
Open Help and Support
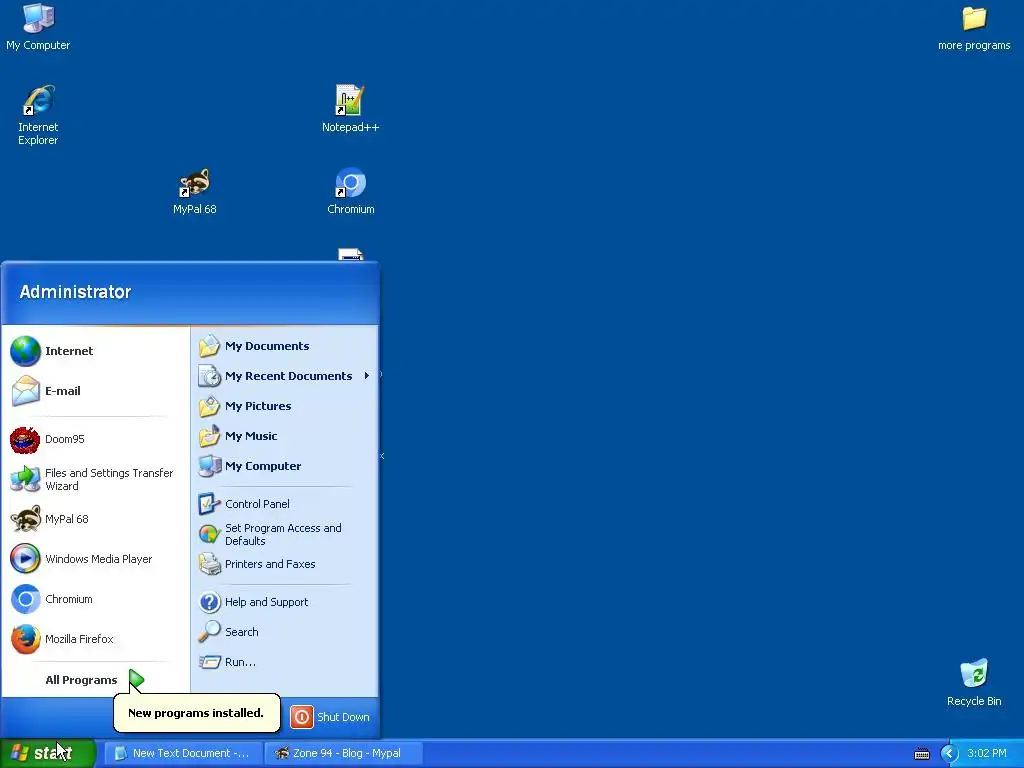[x=285, y=602]
